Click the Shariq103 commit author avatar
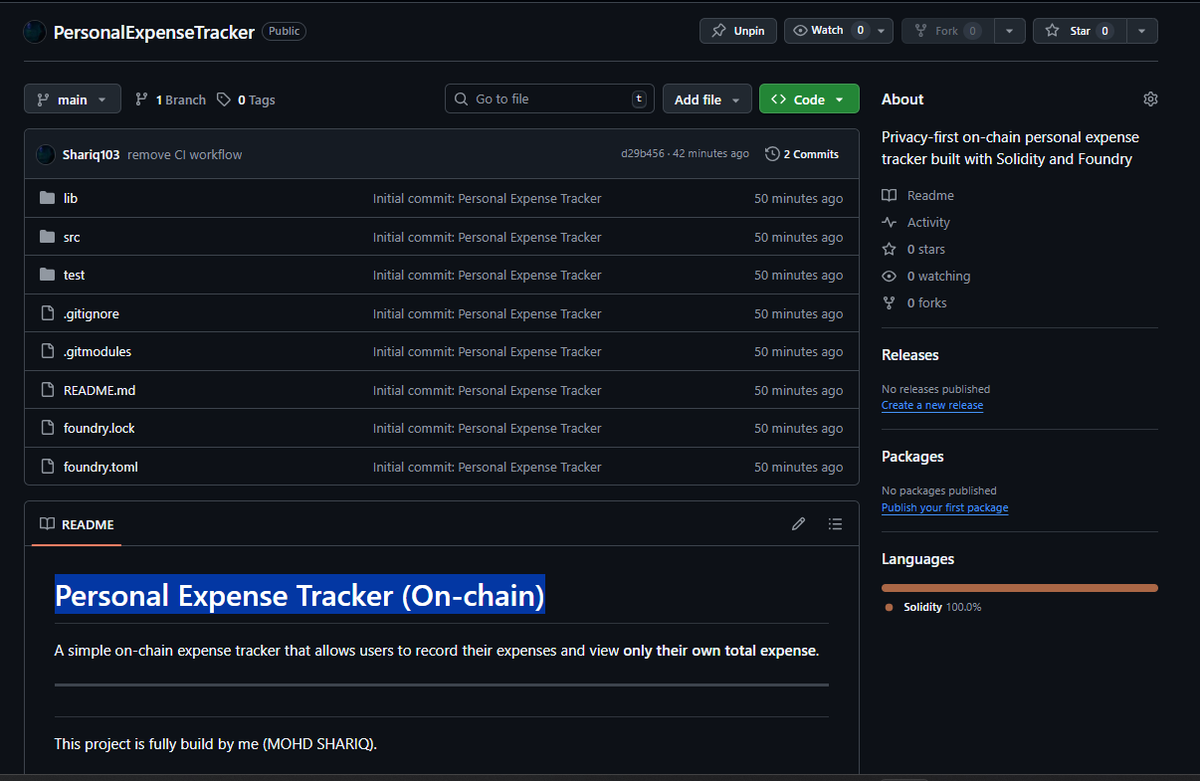Image resolution: width=1200 pixels, height=781 pixels. coord(45,154)
